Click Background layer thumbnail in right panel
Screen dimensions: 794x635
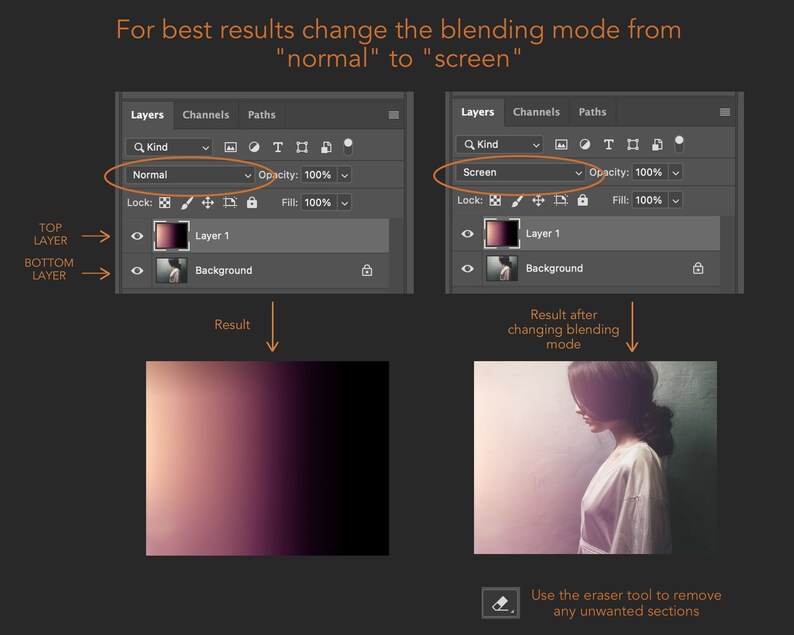click(502, 268)
